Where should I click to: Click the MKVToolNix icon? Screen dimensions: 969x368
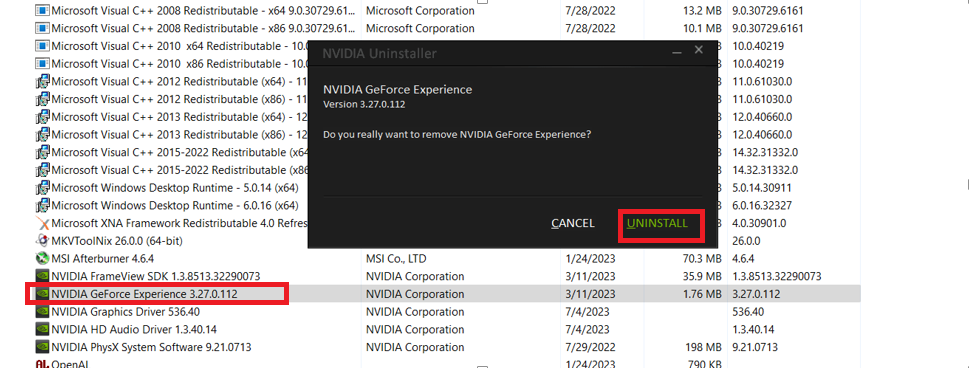click(x=43, y=241)
